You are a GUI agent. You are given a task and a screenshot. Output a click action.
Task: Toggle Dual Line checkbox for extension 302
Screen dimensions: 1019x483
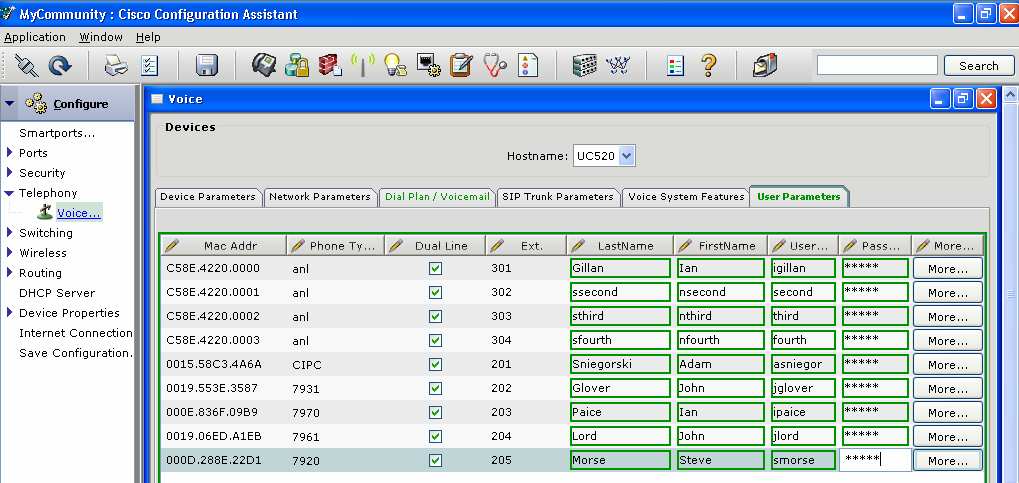point(435,293)
